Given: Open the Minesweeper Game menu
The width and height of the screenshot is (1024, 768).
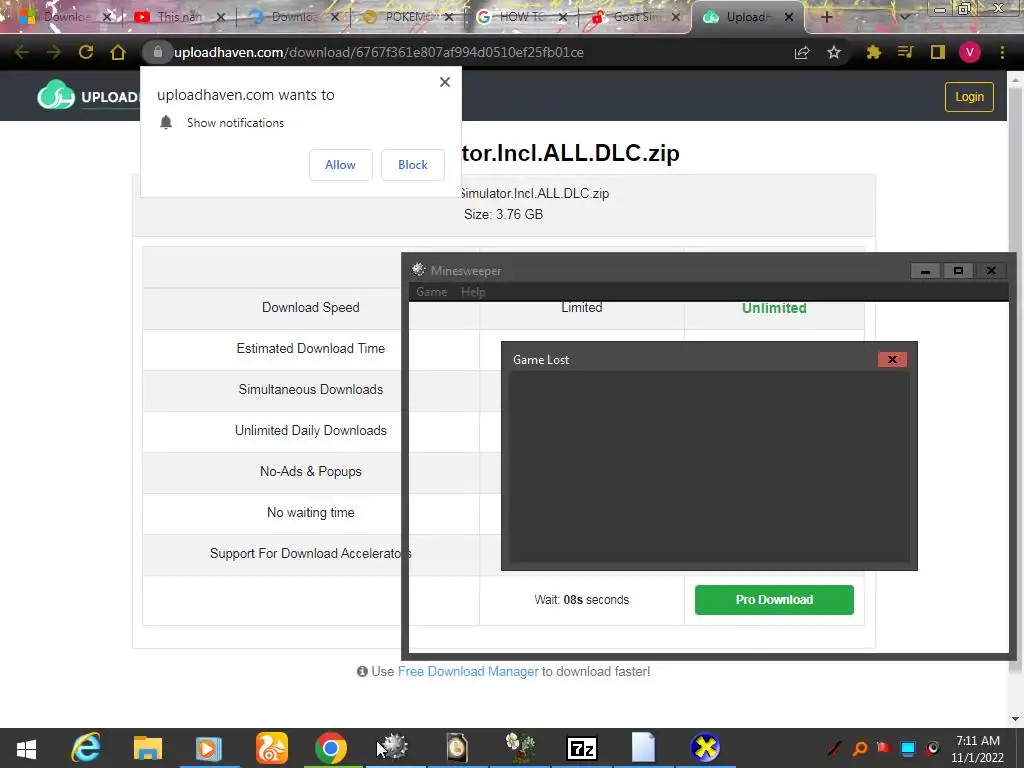Looking at the screenshot, I should (x=432, y=292).
